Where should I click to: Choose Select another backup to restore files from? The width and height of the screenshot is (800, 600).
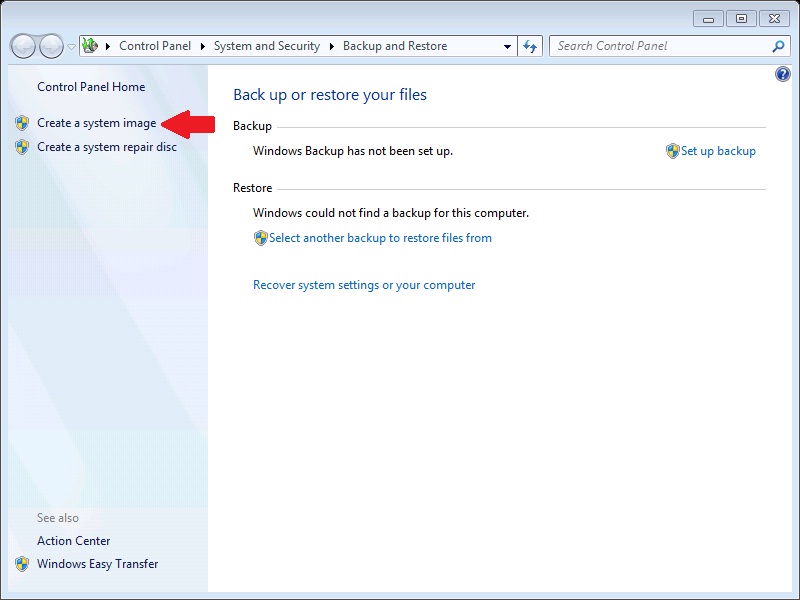coord(380,238)
